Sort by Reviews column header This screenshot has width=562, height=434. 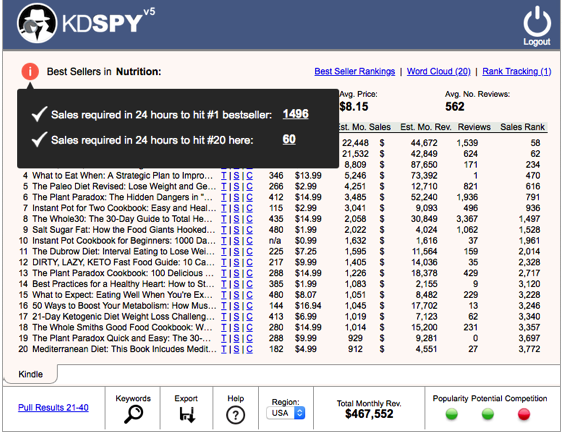coord(474,127)
